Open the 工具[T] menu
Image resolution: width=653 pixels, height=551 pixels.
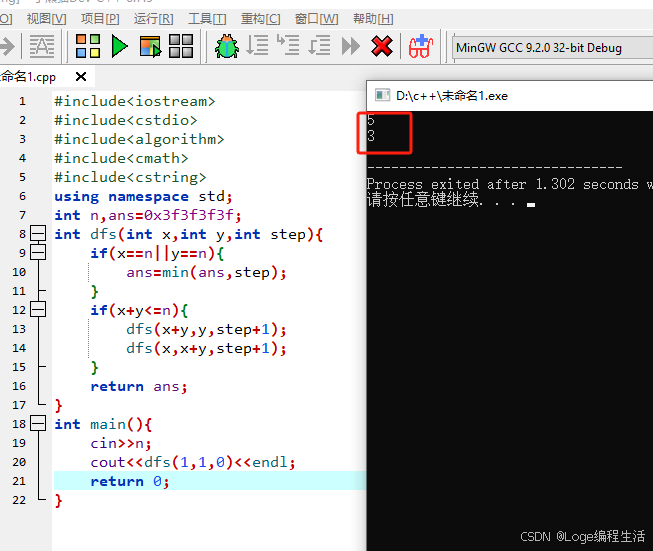point(207,19)
